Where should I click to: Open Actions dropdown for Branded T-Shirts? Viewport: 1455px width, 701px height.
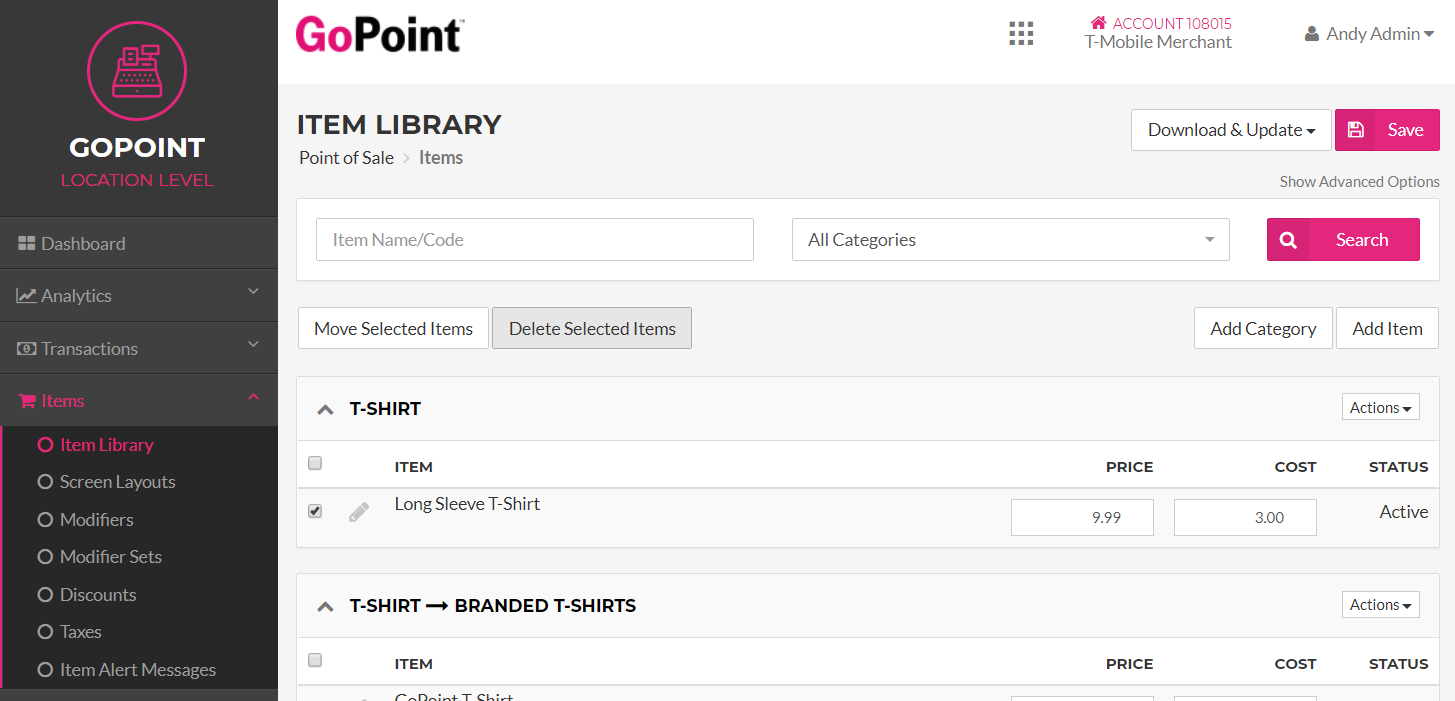pos(1380,605)
